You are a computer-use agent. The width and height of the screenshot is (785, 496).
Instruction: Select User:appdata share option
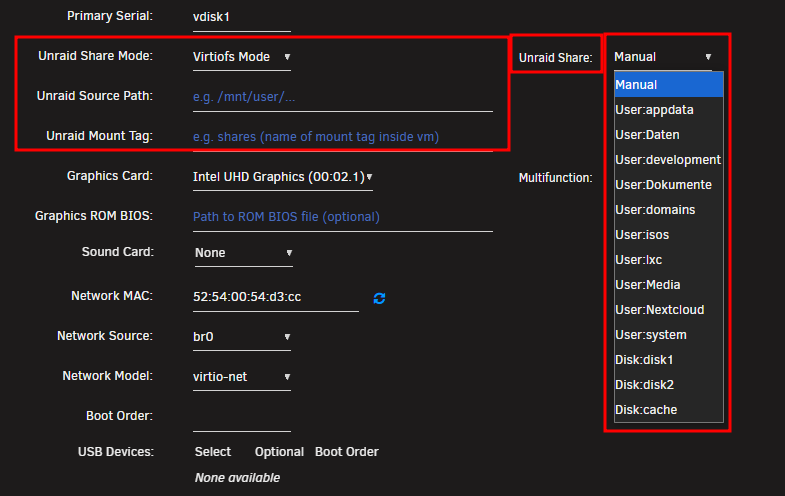click(668, 110)
